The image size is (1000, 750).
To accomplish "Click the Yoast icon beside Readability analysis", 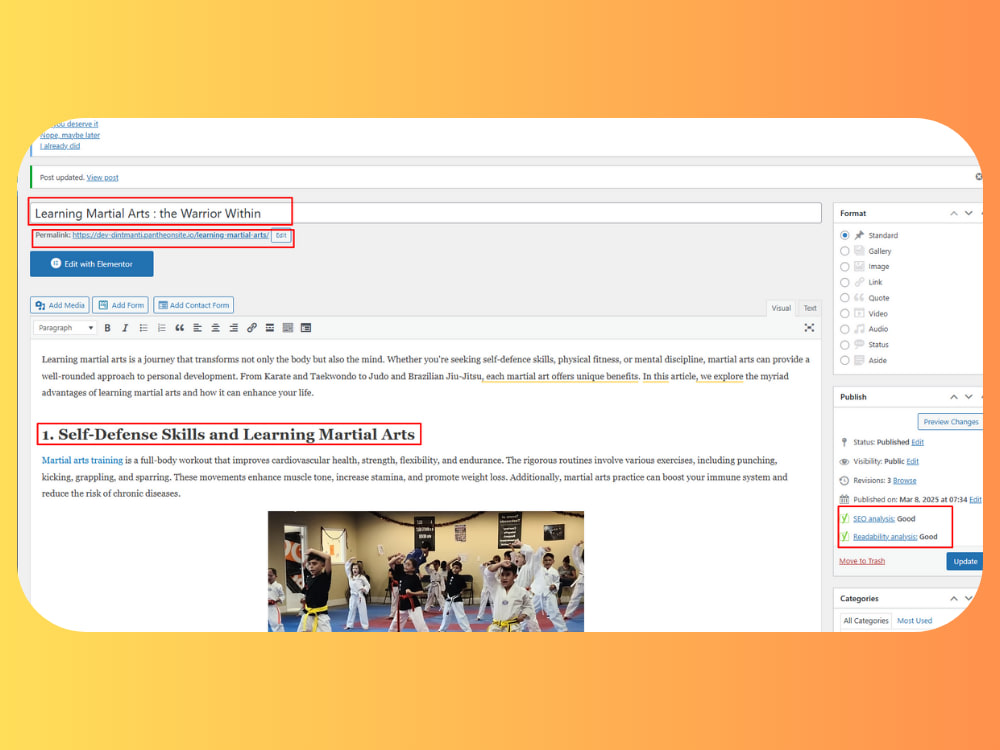I will coord(845,536).
